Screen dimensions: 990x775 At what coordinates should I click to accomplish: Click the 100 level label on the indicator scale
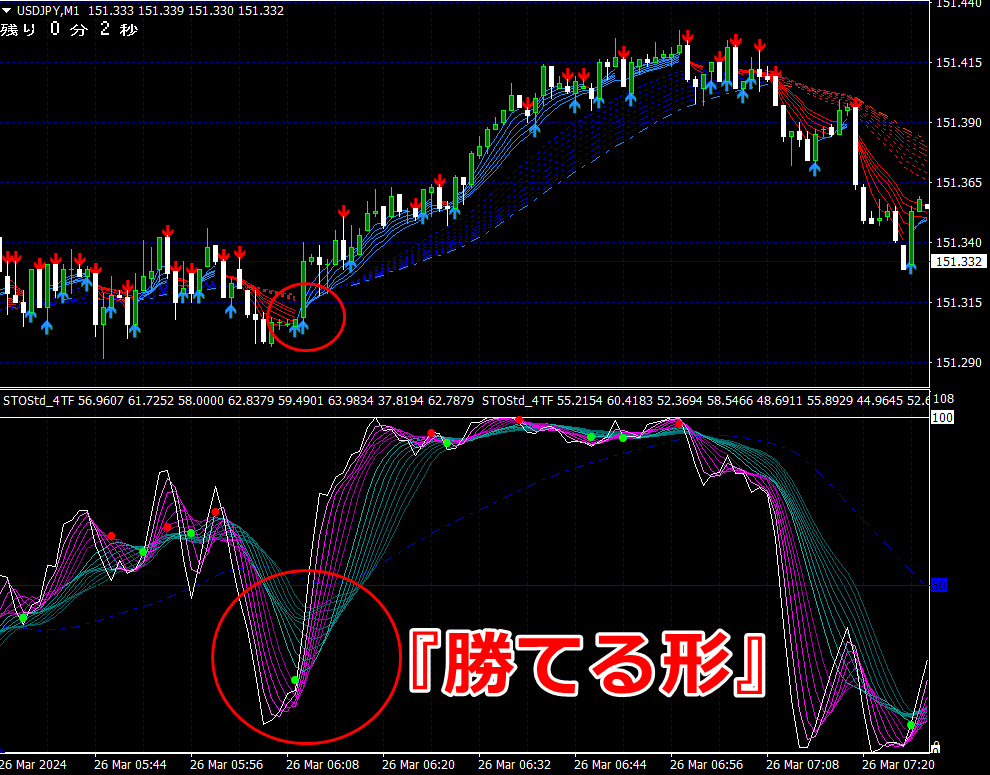[x=942, y=418]
